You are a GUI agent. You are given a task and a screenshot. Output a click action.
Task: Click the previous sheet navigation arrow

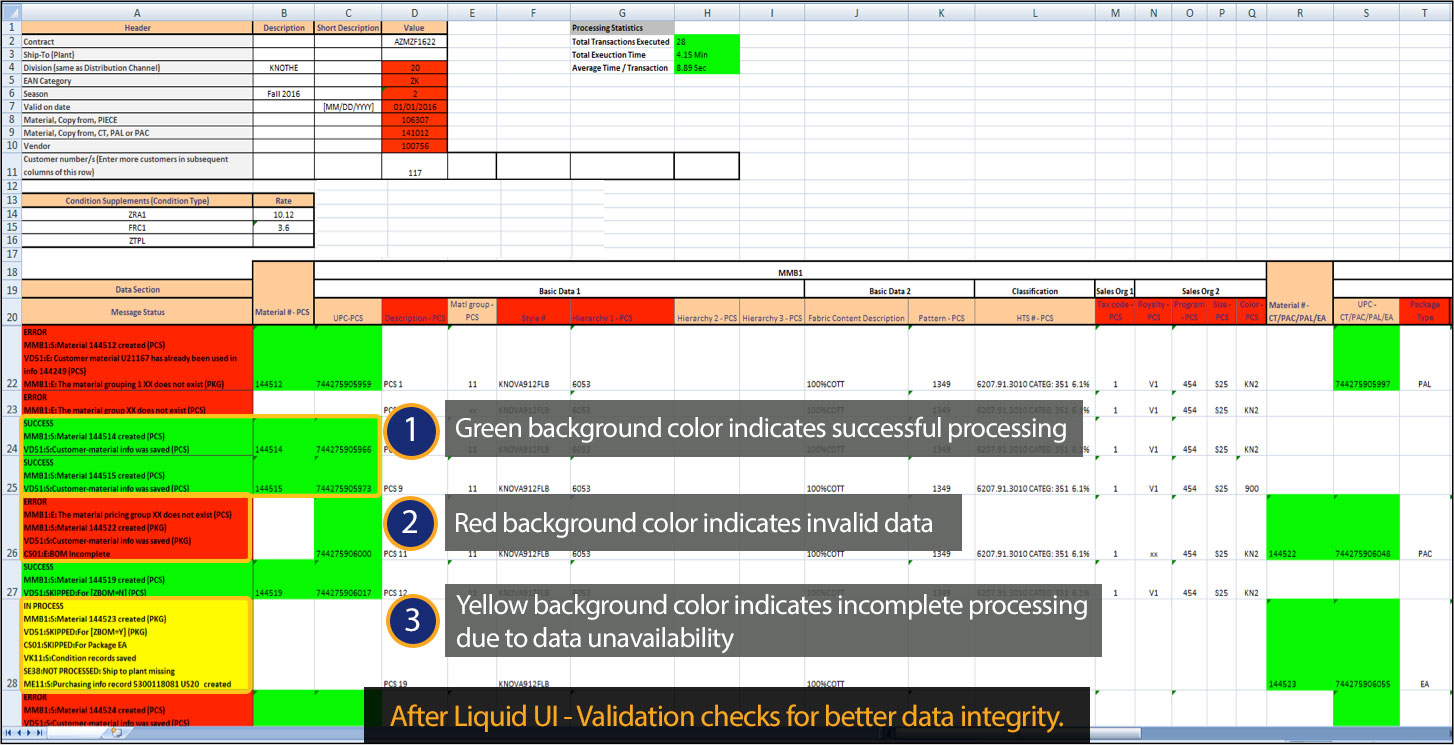(18, 733)
